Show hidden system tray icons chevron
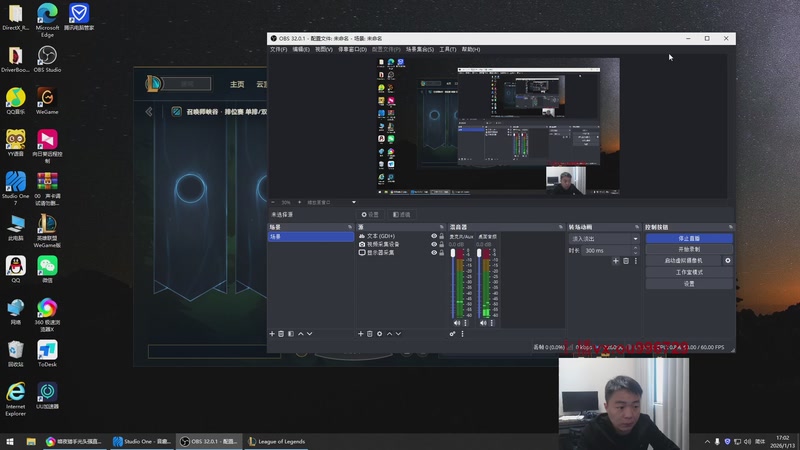 707,442
